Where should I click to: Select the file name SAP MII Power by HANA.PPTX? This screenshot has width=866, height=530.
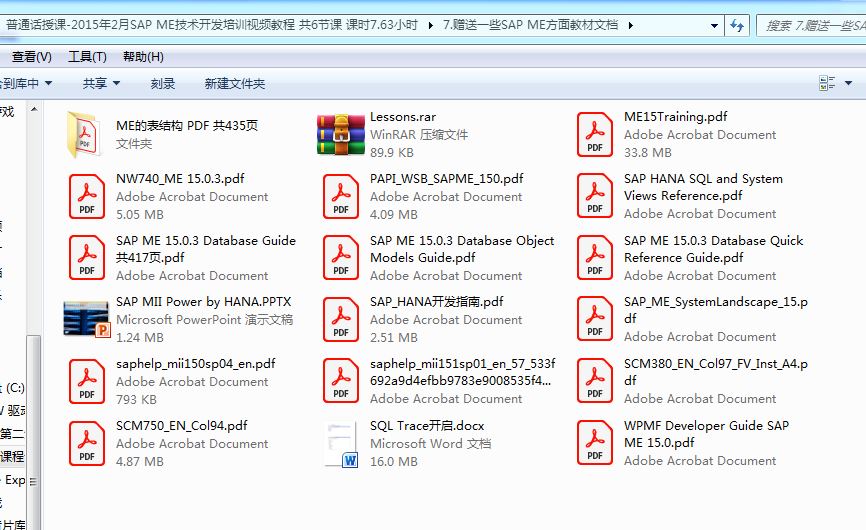click(x=203, y=302)
